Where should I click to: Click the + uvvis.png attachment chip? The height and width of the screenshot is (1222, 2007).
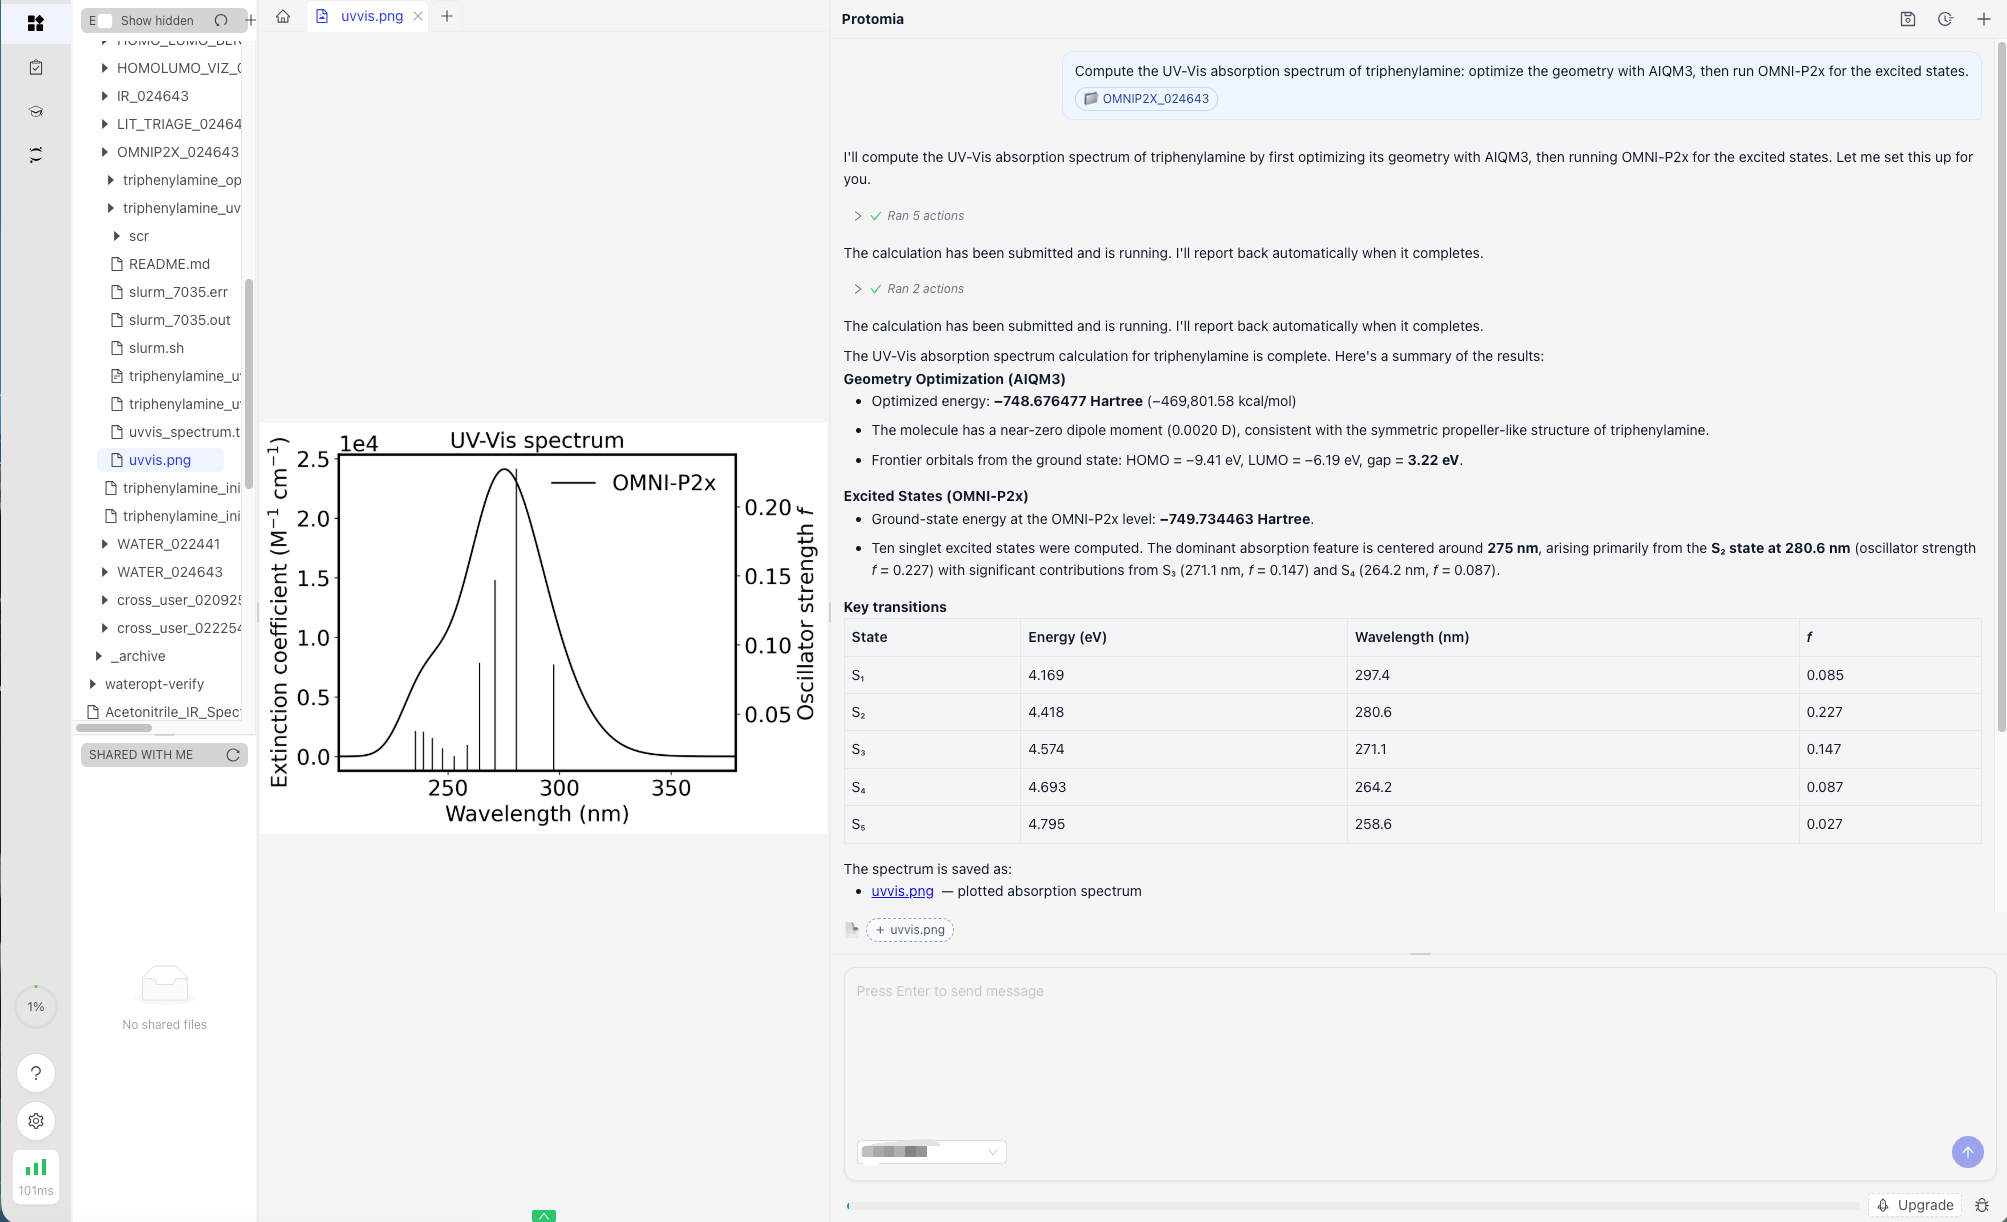910,930
